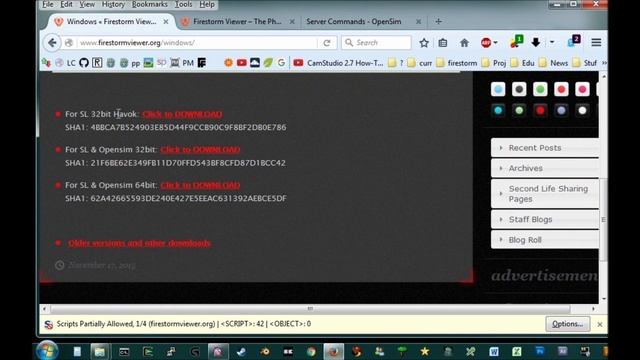The height and width of the screenshot is (360, 640).
Task: Click the URL address bar
Action: point(197,42)
